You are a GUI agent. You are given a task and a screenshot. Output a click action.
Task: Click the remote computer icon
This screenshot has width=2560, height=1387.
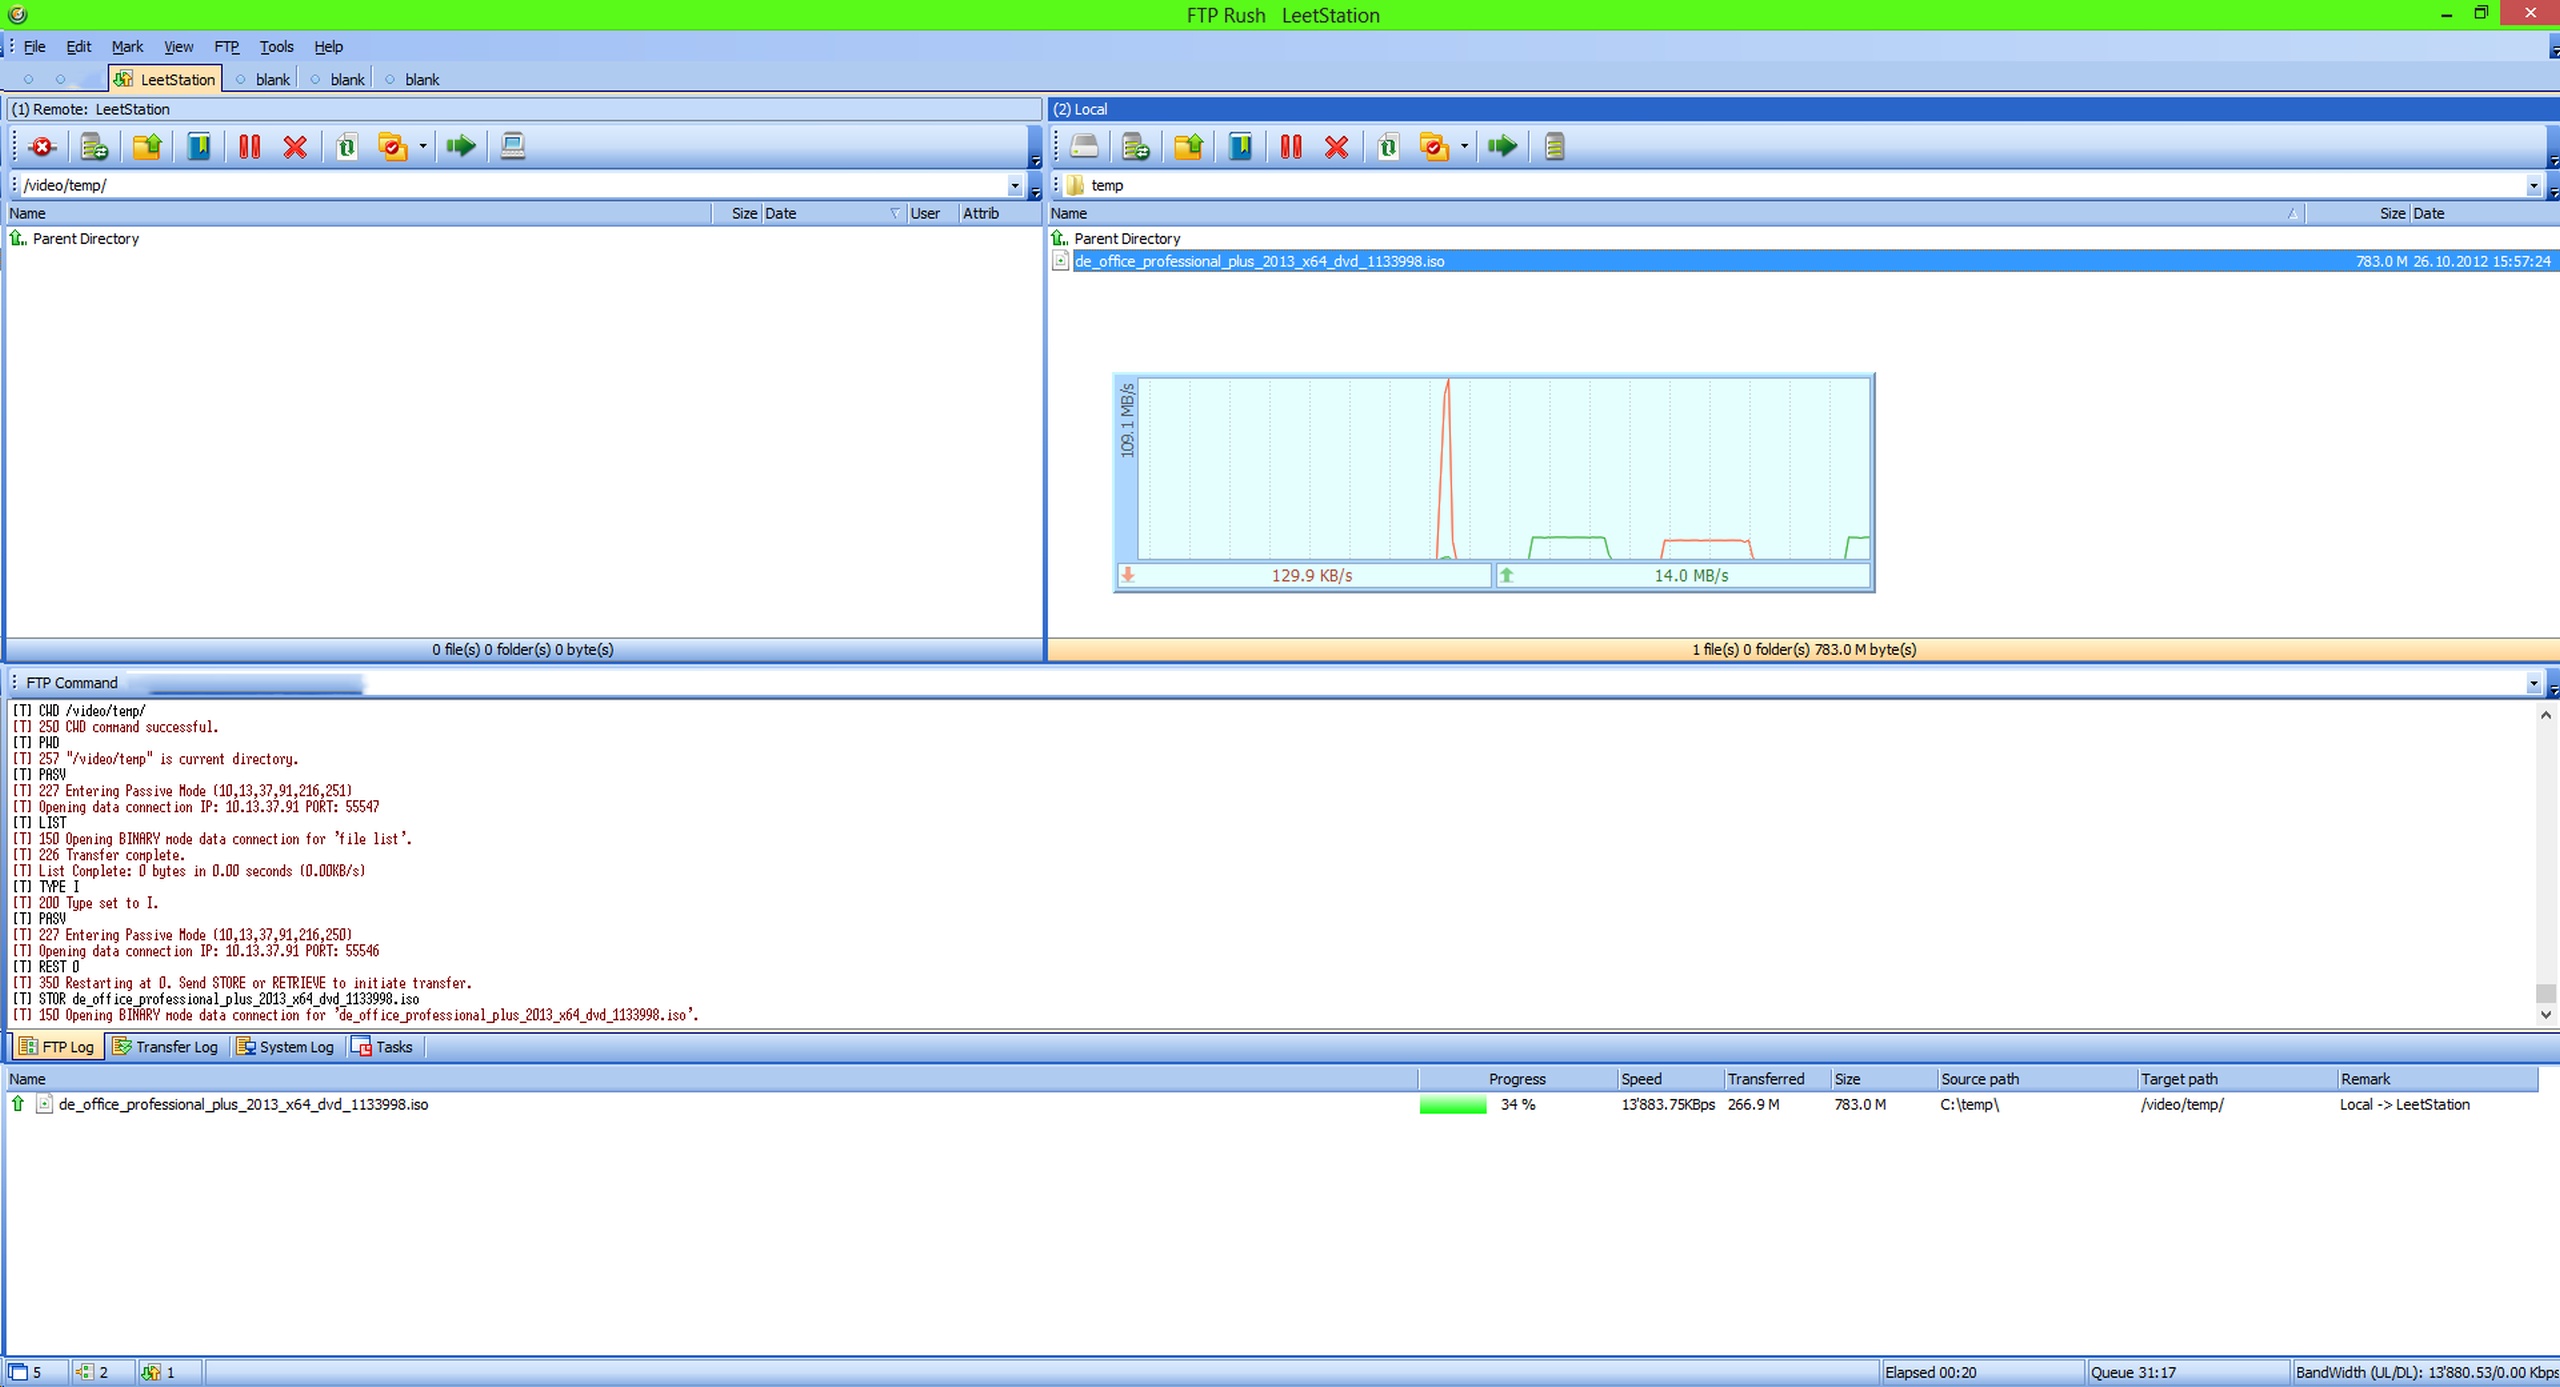[x=512, y=147]
